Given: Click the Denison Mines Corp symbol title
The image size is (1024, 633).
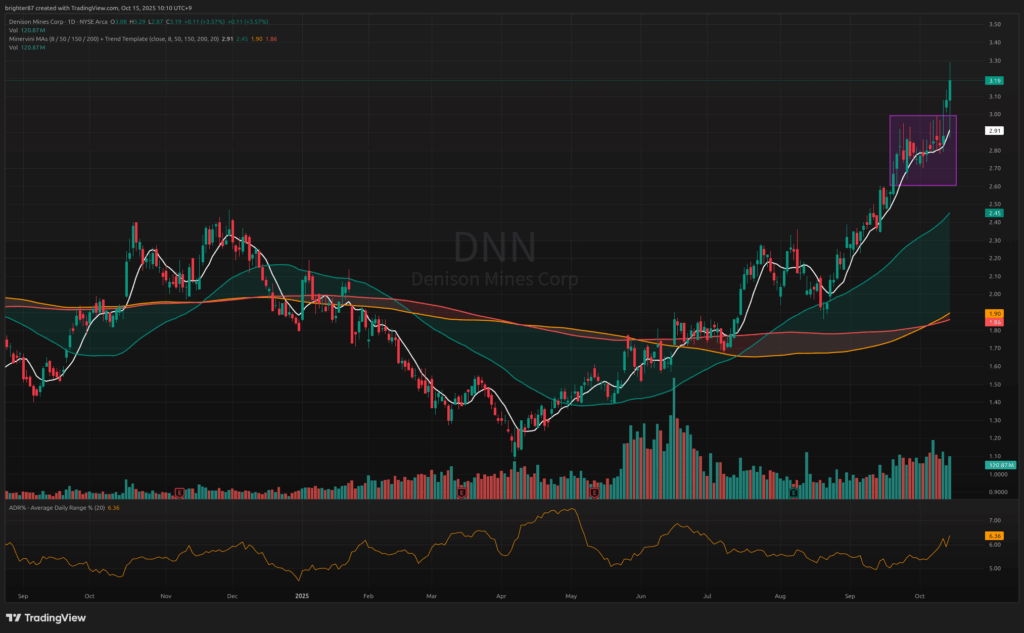Looking at the screenshot, I should tap(40, 22).
